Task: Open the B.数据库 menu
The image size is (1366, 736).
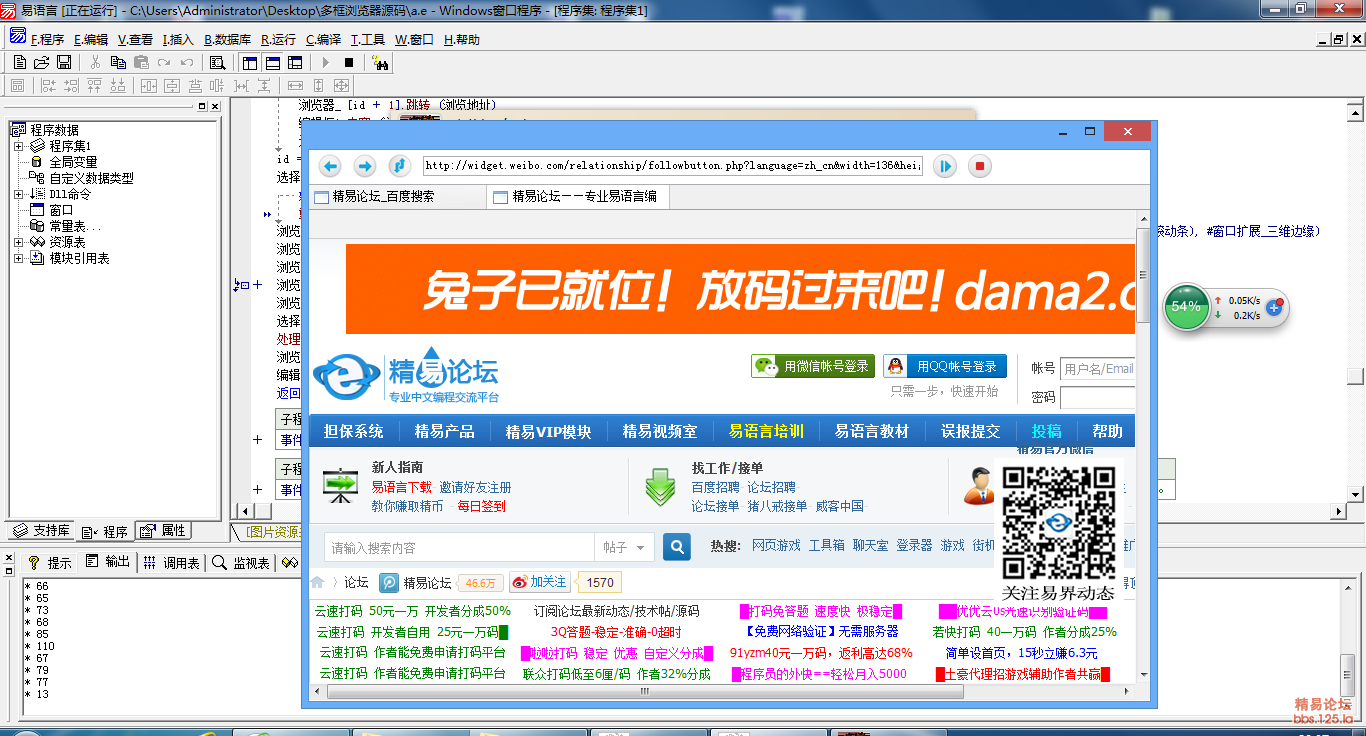Action: (x=227, y=40)
